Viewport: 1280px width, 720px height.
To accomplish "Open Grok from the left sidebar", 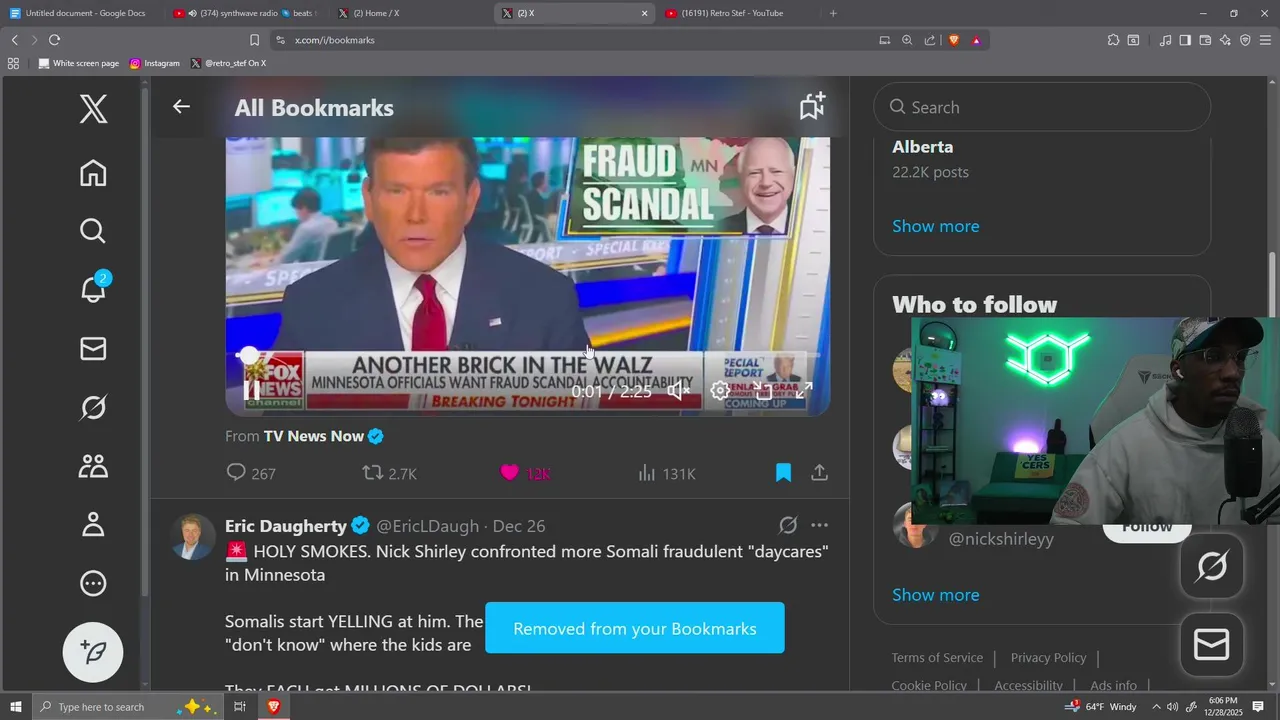I will click(93, 407).
